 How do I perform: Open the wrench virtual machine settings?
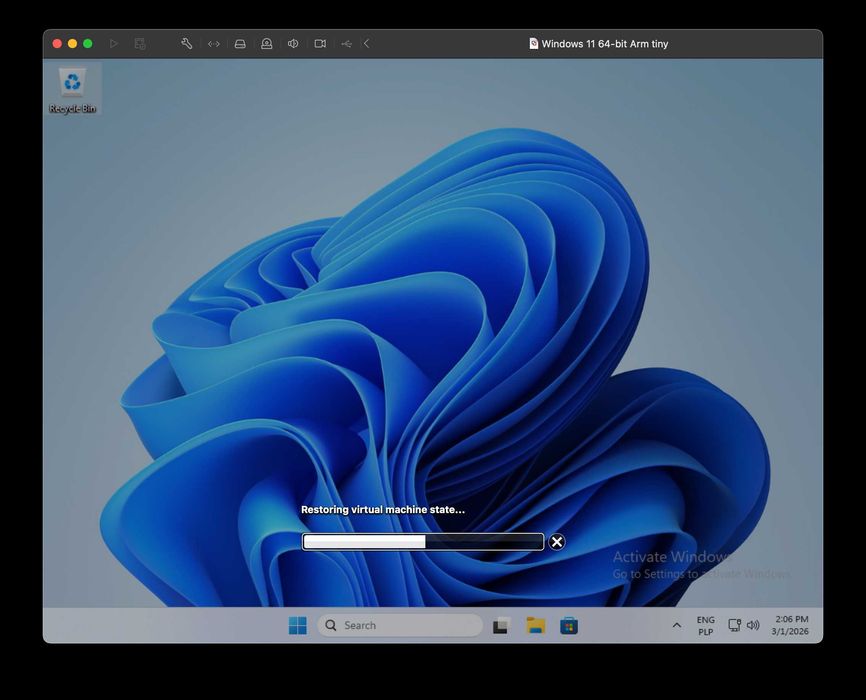187,44
